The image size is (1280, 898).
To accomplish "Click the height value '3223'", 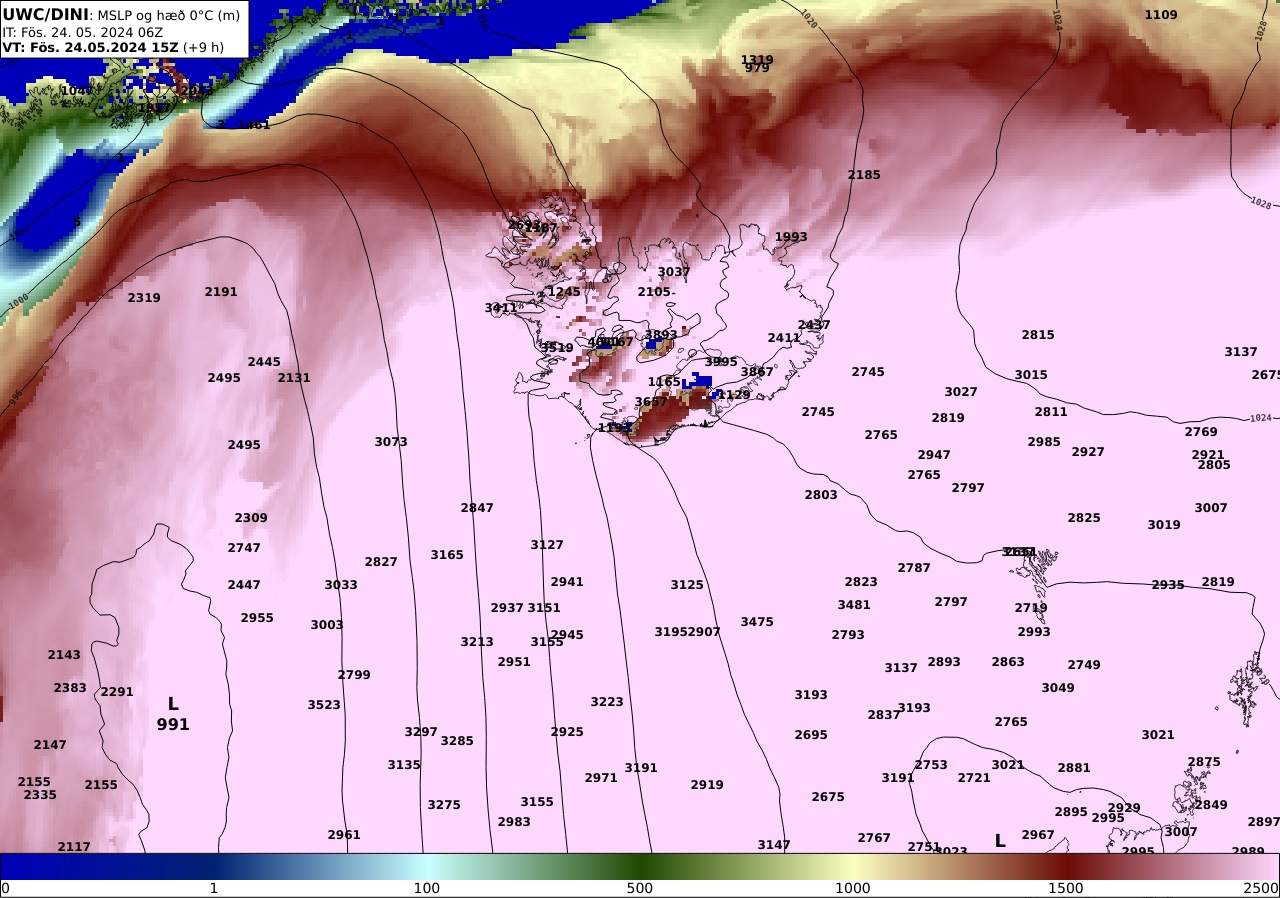I will tap(607, 702).
